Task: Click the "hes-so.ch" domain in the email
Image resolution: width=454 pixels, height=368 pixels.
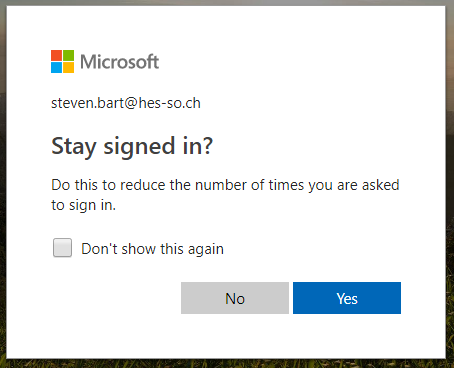Action: (x=170, y=103)
